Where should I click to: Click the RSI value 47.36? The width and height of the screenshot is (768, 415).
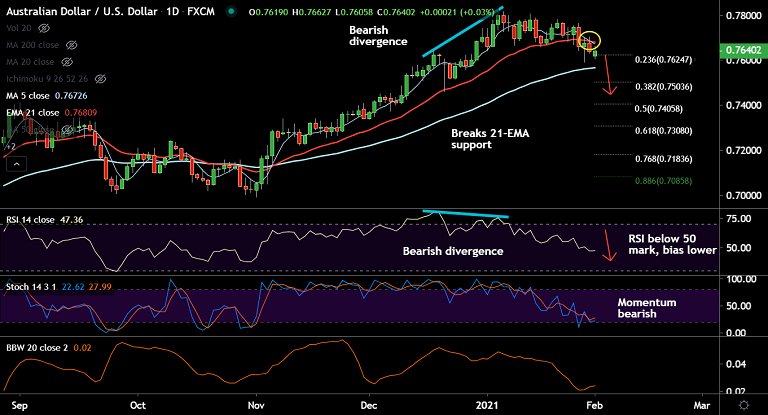(x=72, y=220)
